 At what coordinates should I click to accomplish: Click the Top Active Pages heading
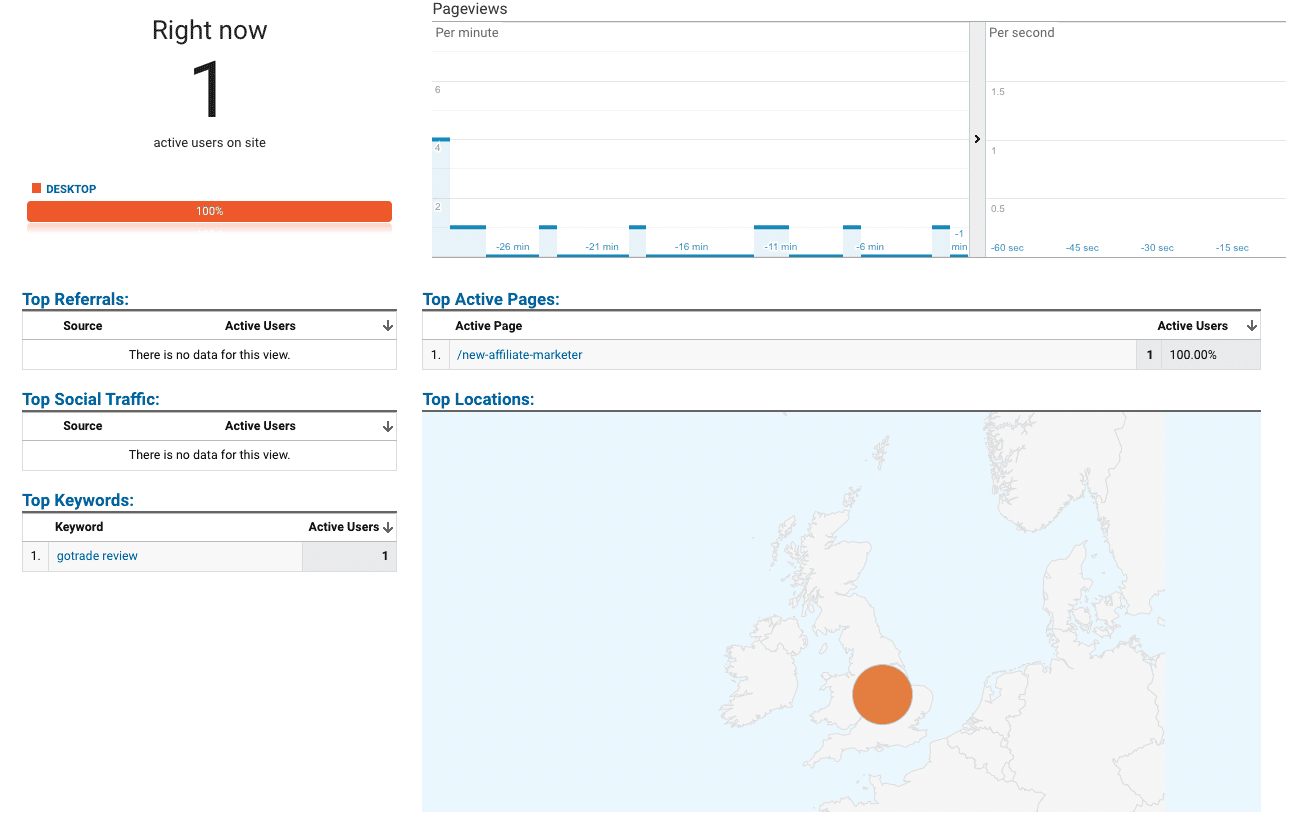tap(491, 299)
